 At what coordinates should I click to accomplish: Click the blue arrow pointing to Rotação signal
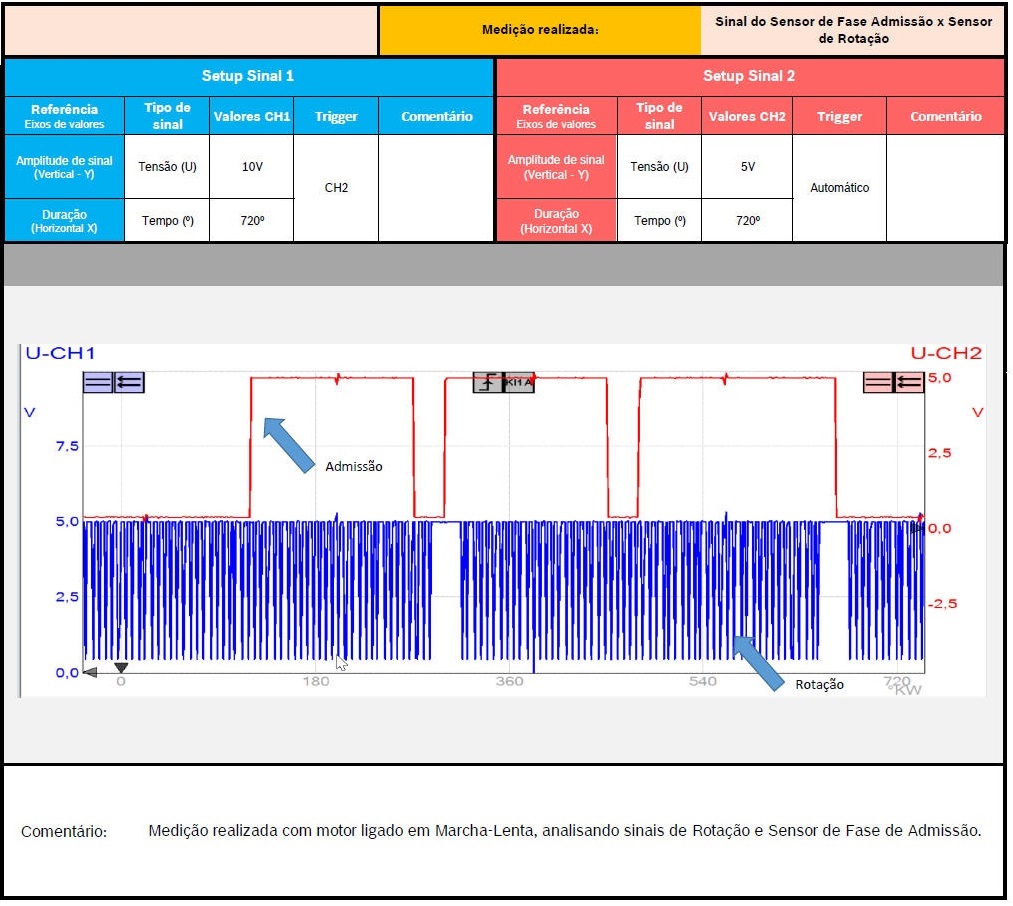point(758,662)
